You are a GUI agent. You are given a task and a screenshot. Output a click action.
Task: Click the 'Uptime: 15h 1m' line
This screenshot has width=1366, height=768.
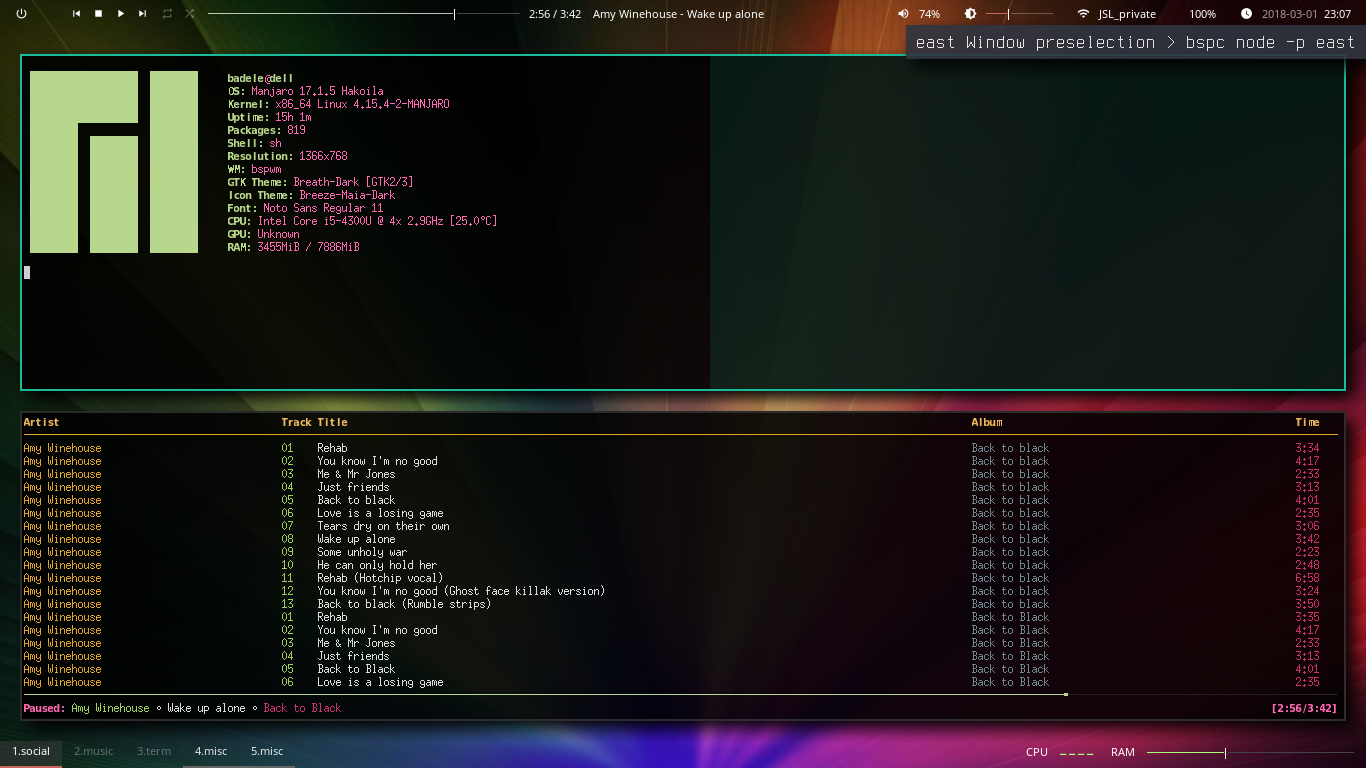click(269, 117)
